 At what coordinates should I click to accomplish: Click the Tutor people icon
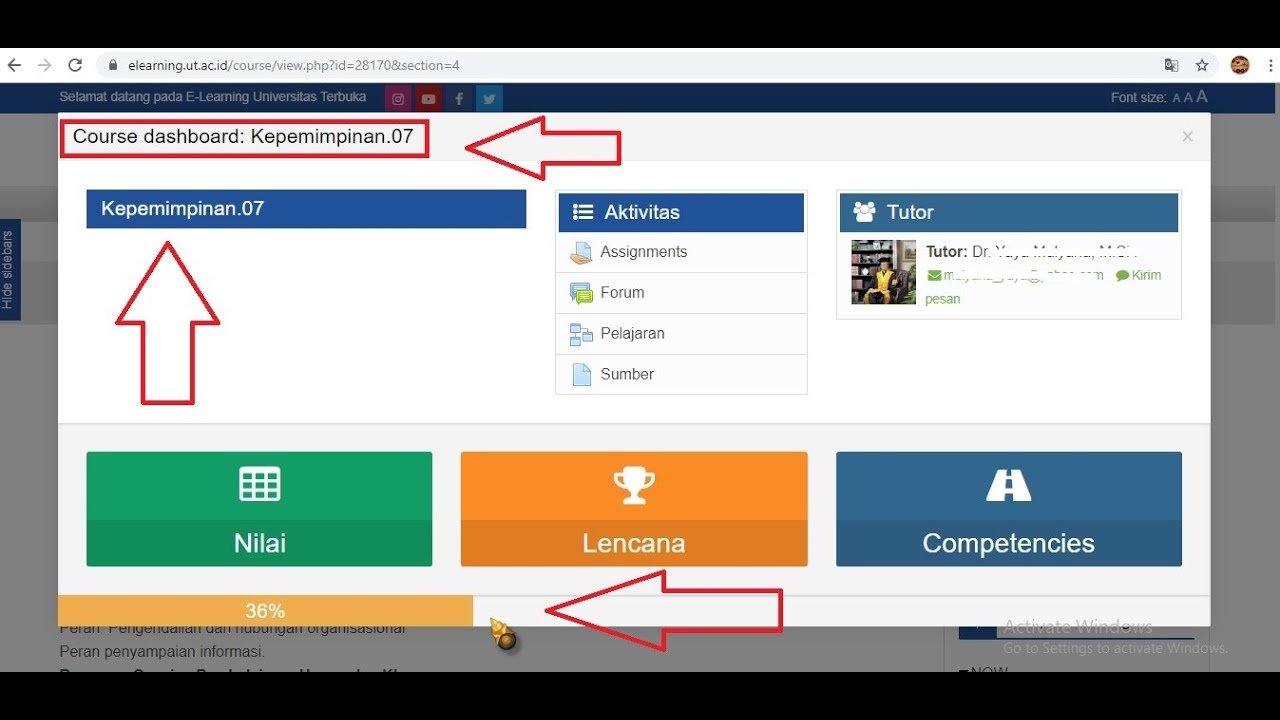point(864,212)
